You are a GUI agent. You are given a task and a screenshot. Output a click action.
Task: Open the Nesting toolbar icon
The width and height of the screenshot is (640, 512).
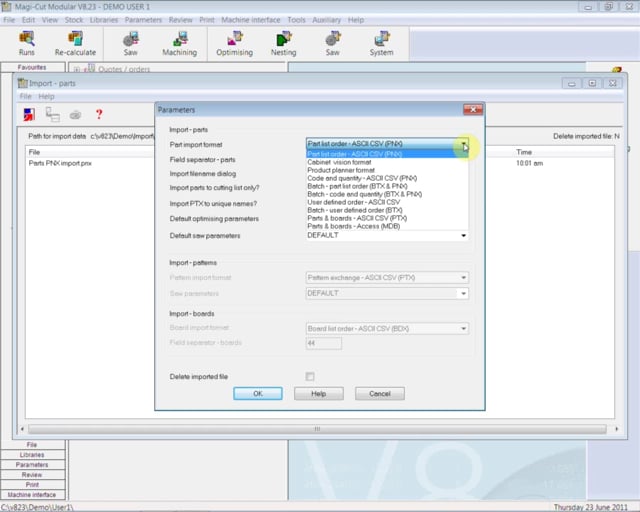pyautogui.click(x=284, y=43)
